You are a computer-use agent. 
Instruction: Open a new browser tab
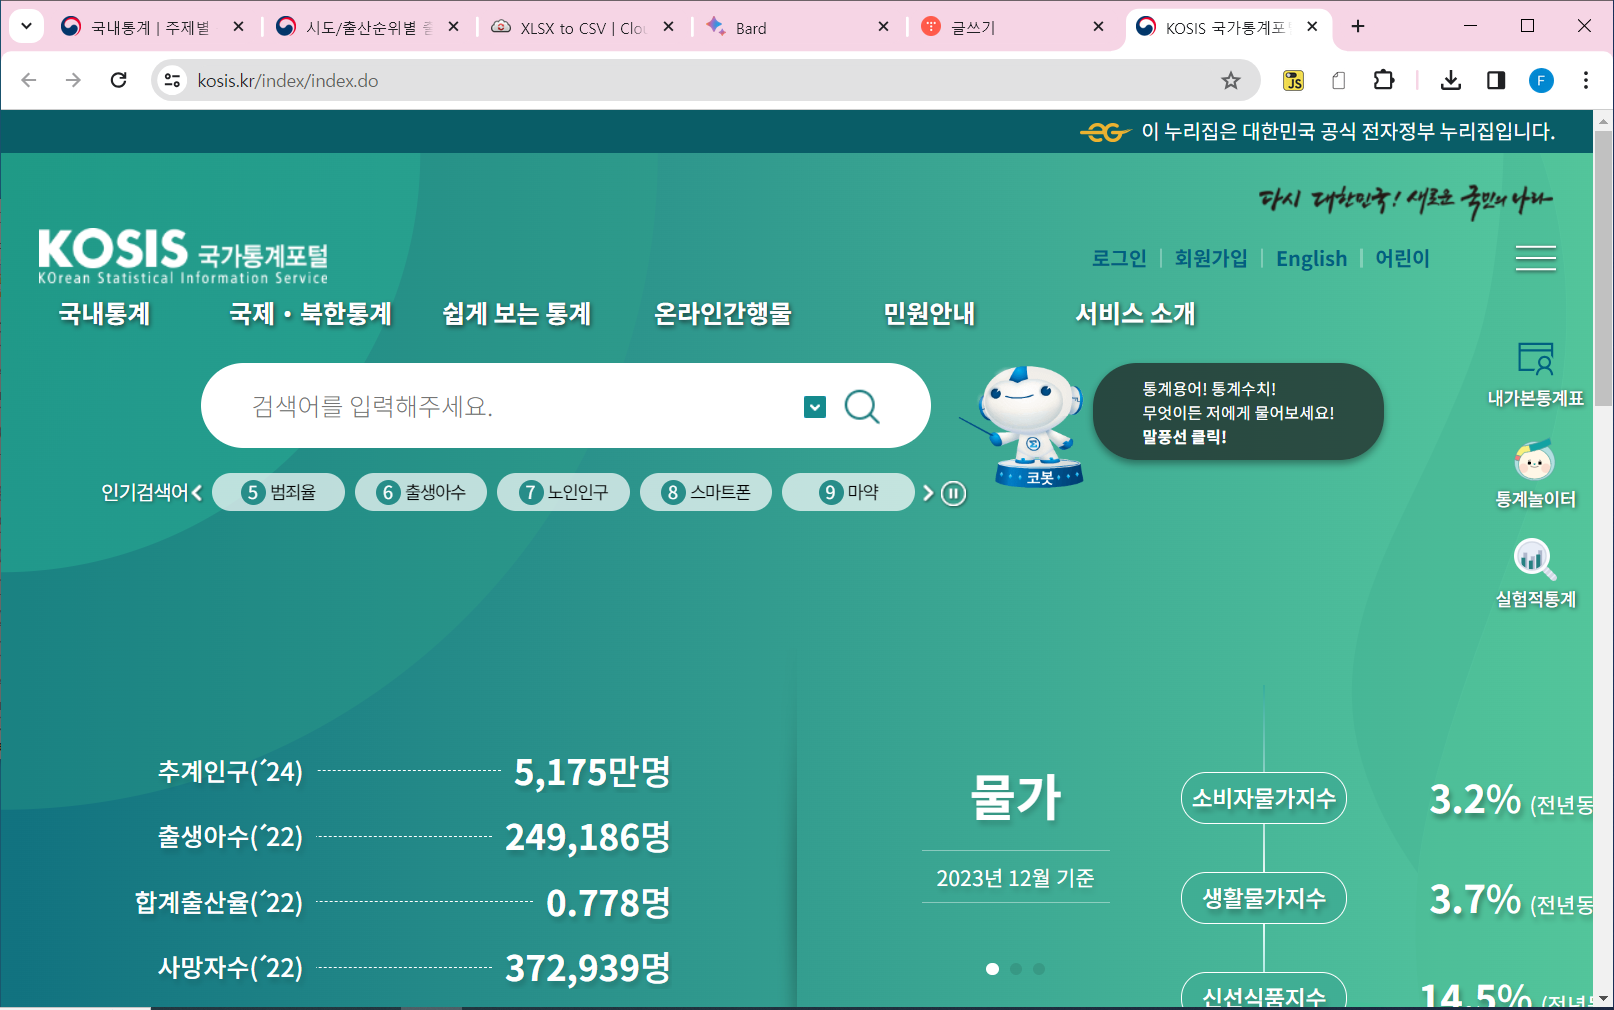coord(1357,27)
